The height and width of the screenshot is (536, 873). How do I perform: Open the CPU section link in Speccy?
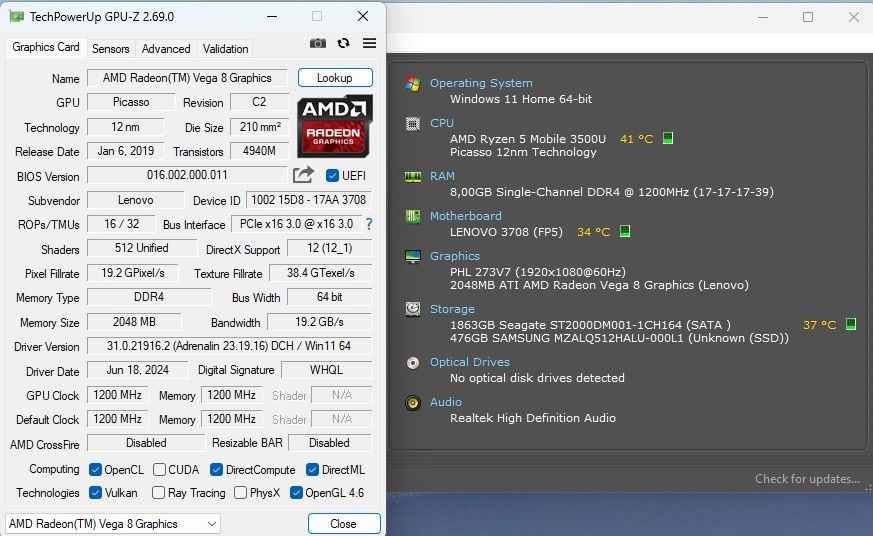442,123
